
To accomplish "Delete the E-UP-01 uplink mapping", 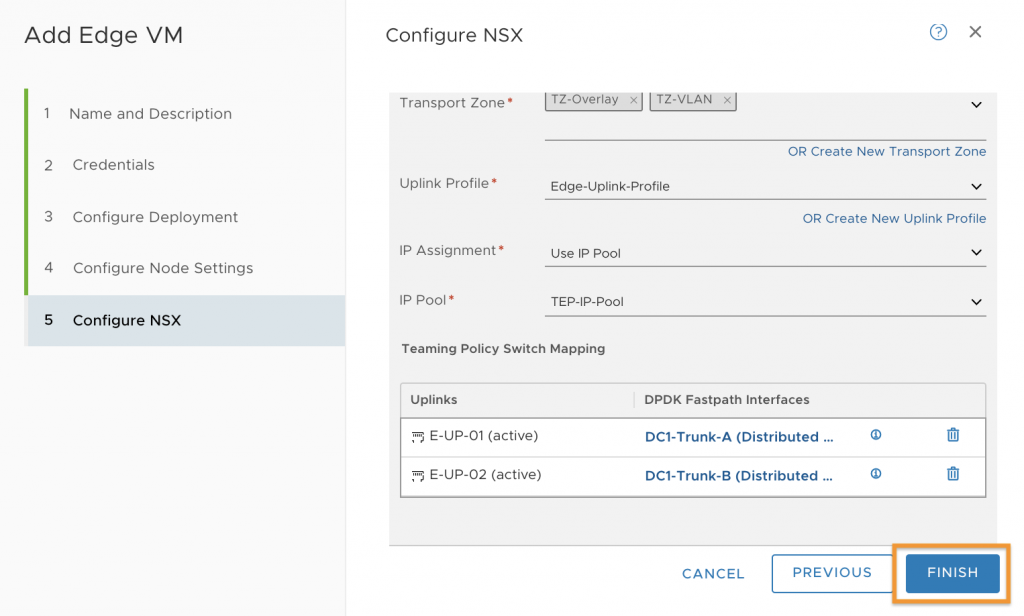I will pos(953,434).
